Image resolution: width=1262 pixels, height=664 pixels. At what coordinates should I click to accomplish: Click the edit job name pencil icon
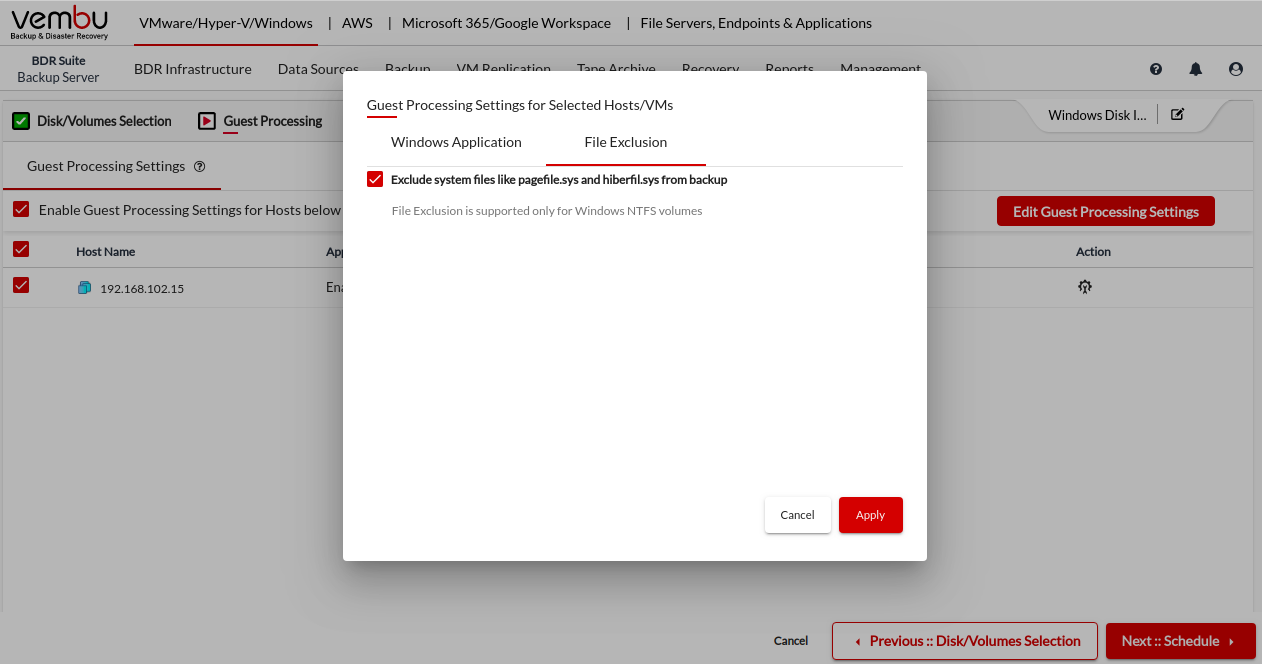[1177, 114]
